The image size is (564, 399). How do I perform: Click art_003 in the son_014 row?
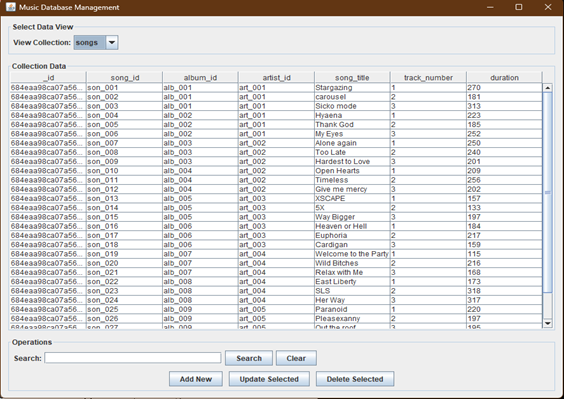click(276, 208)
